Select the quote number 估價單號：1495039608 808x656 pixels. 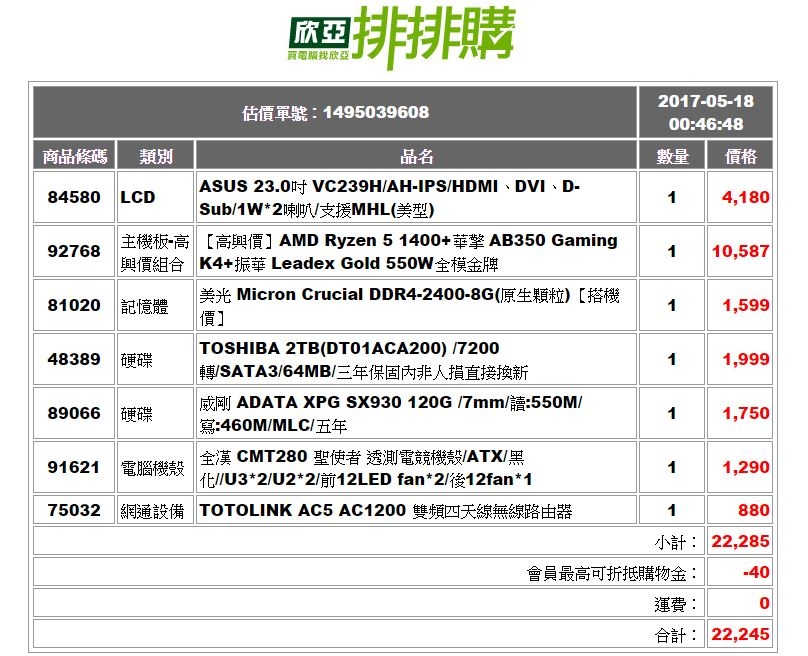(335, 112)
